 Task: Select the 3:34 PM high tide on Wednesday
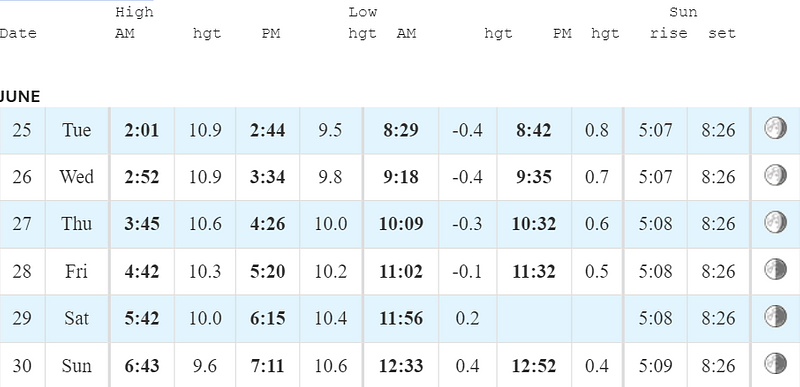coord(267,177)
